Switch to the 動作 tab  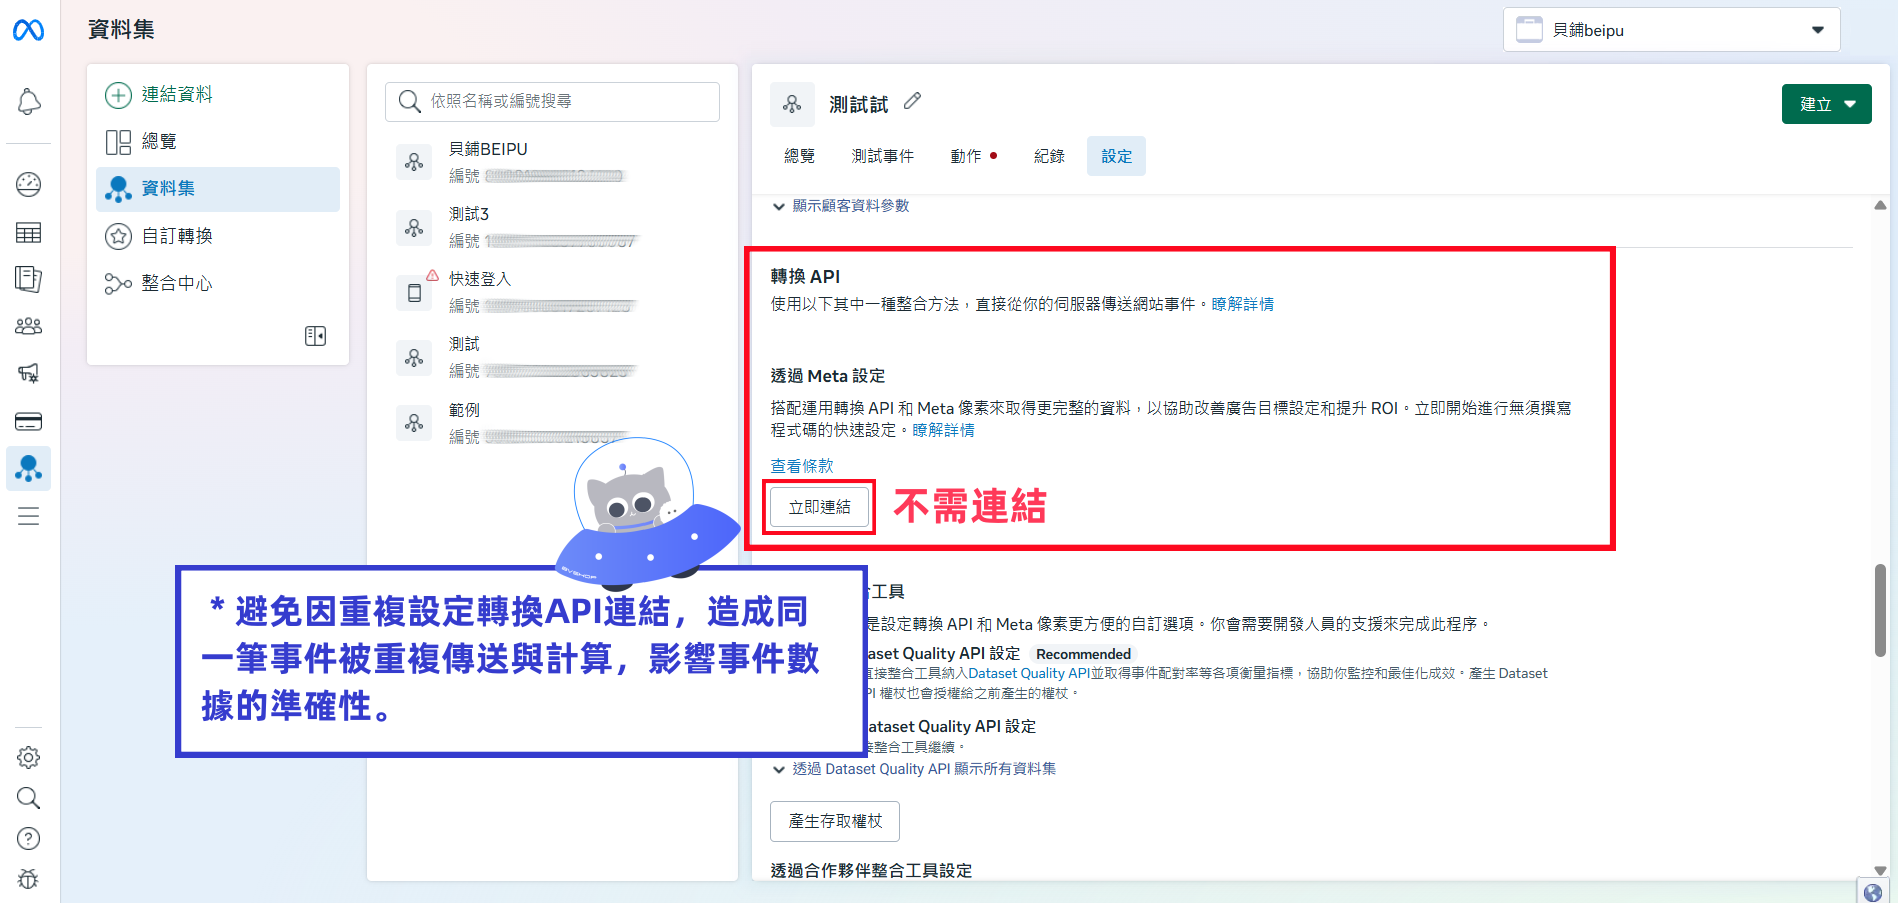[973, 156]
